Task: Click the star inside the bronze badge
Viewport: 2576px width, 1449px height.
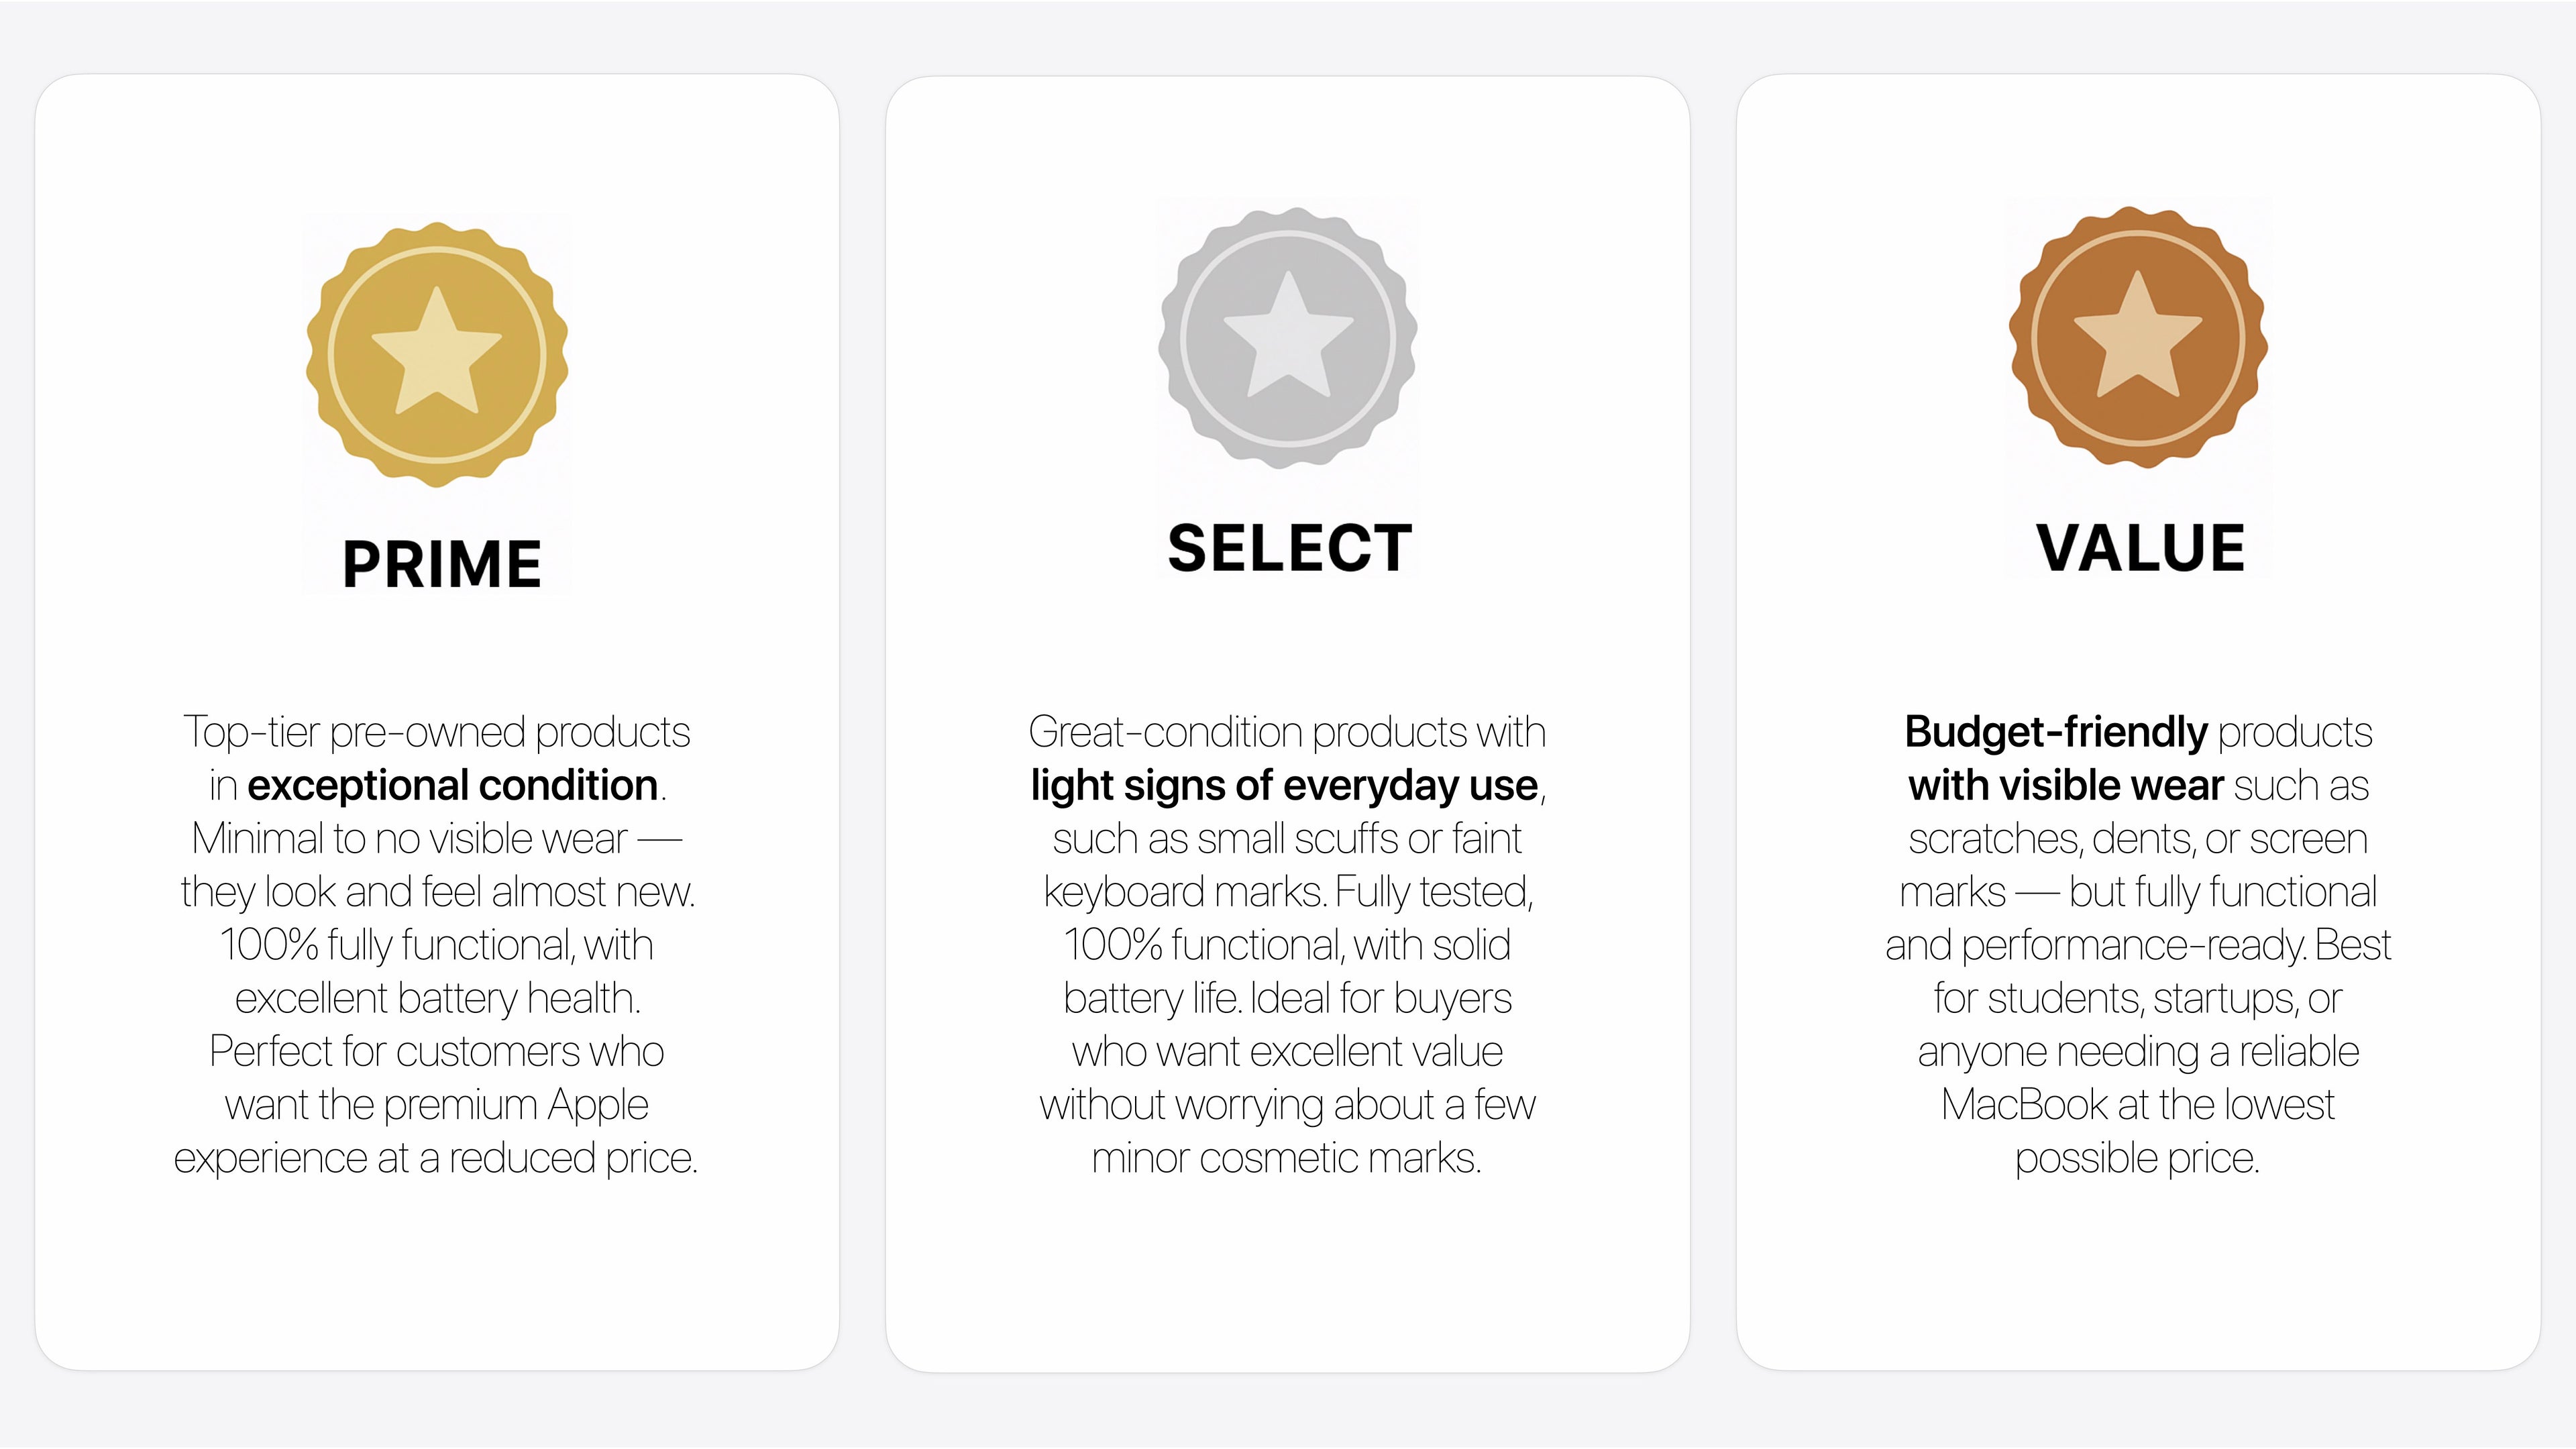Action: point(2138,335)
